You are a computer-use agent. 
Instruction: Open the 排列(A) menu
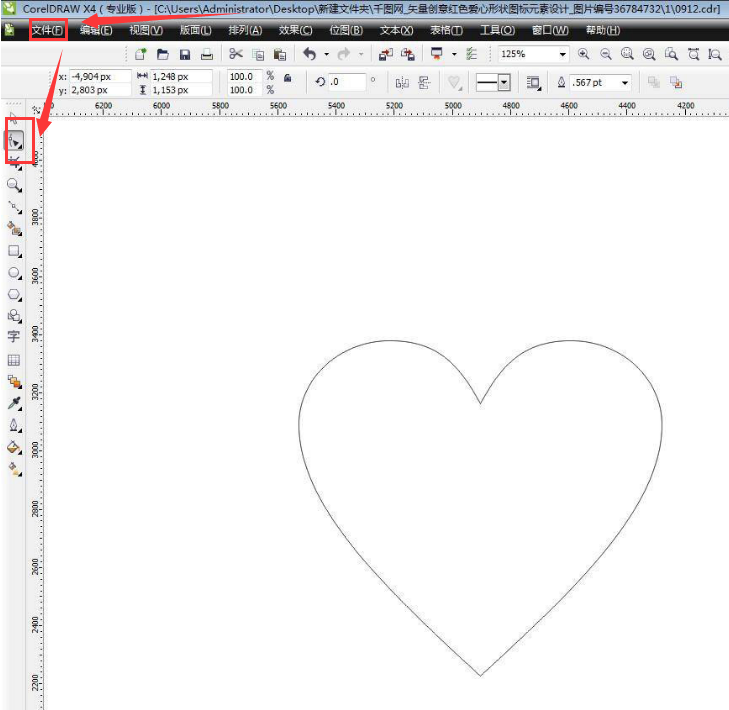245,30
